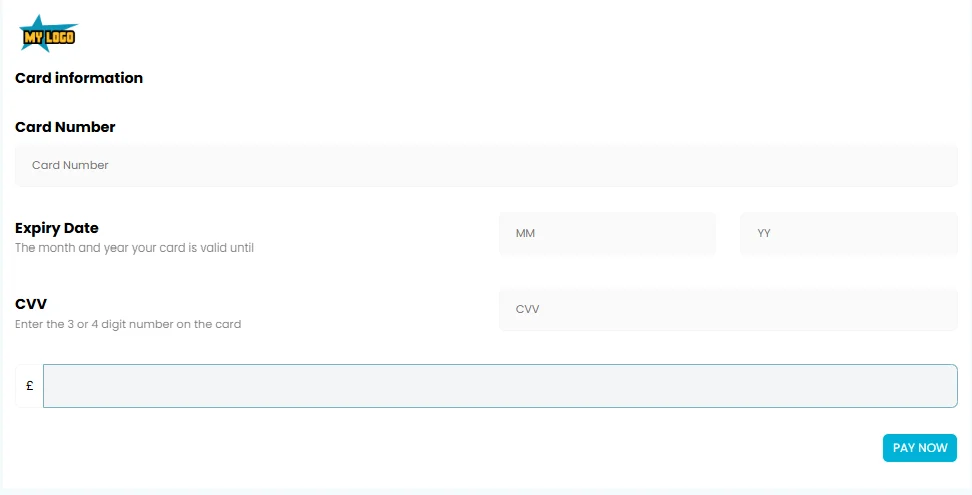Focus the Card Number input field
Screen dimensions: 972x495
[x=486, y=166]
